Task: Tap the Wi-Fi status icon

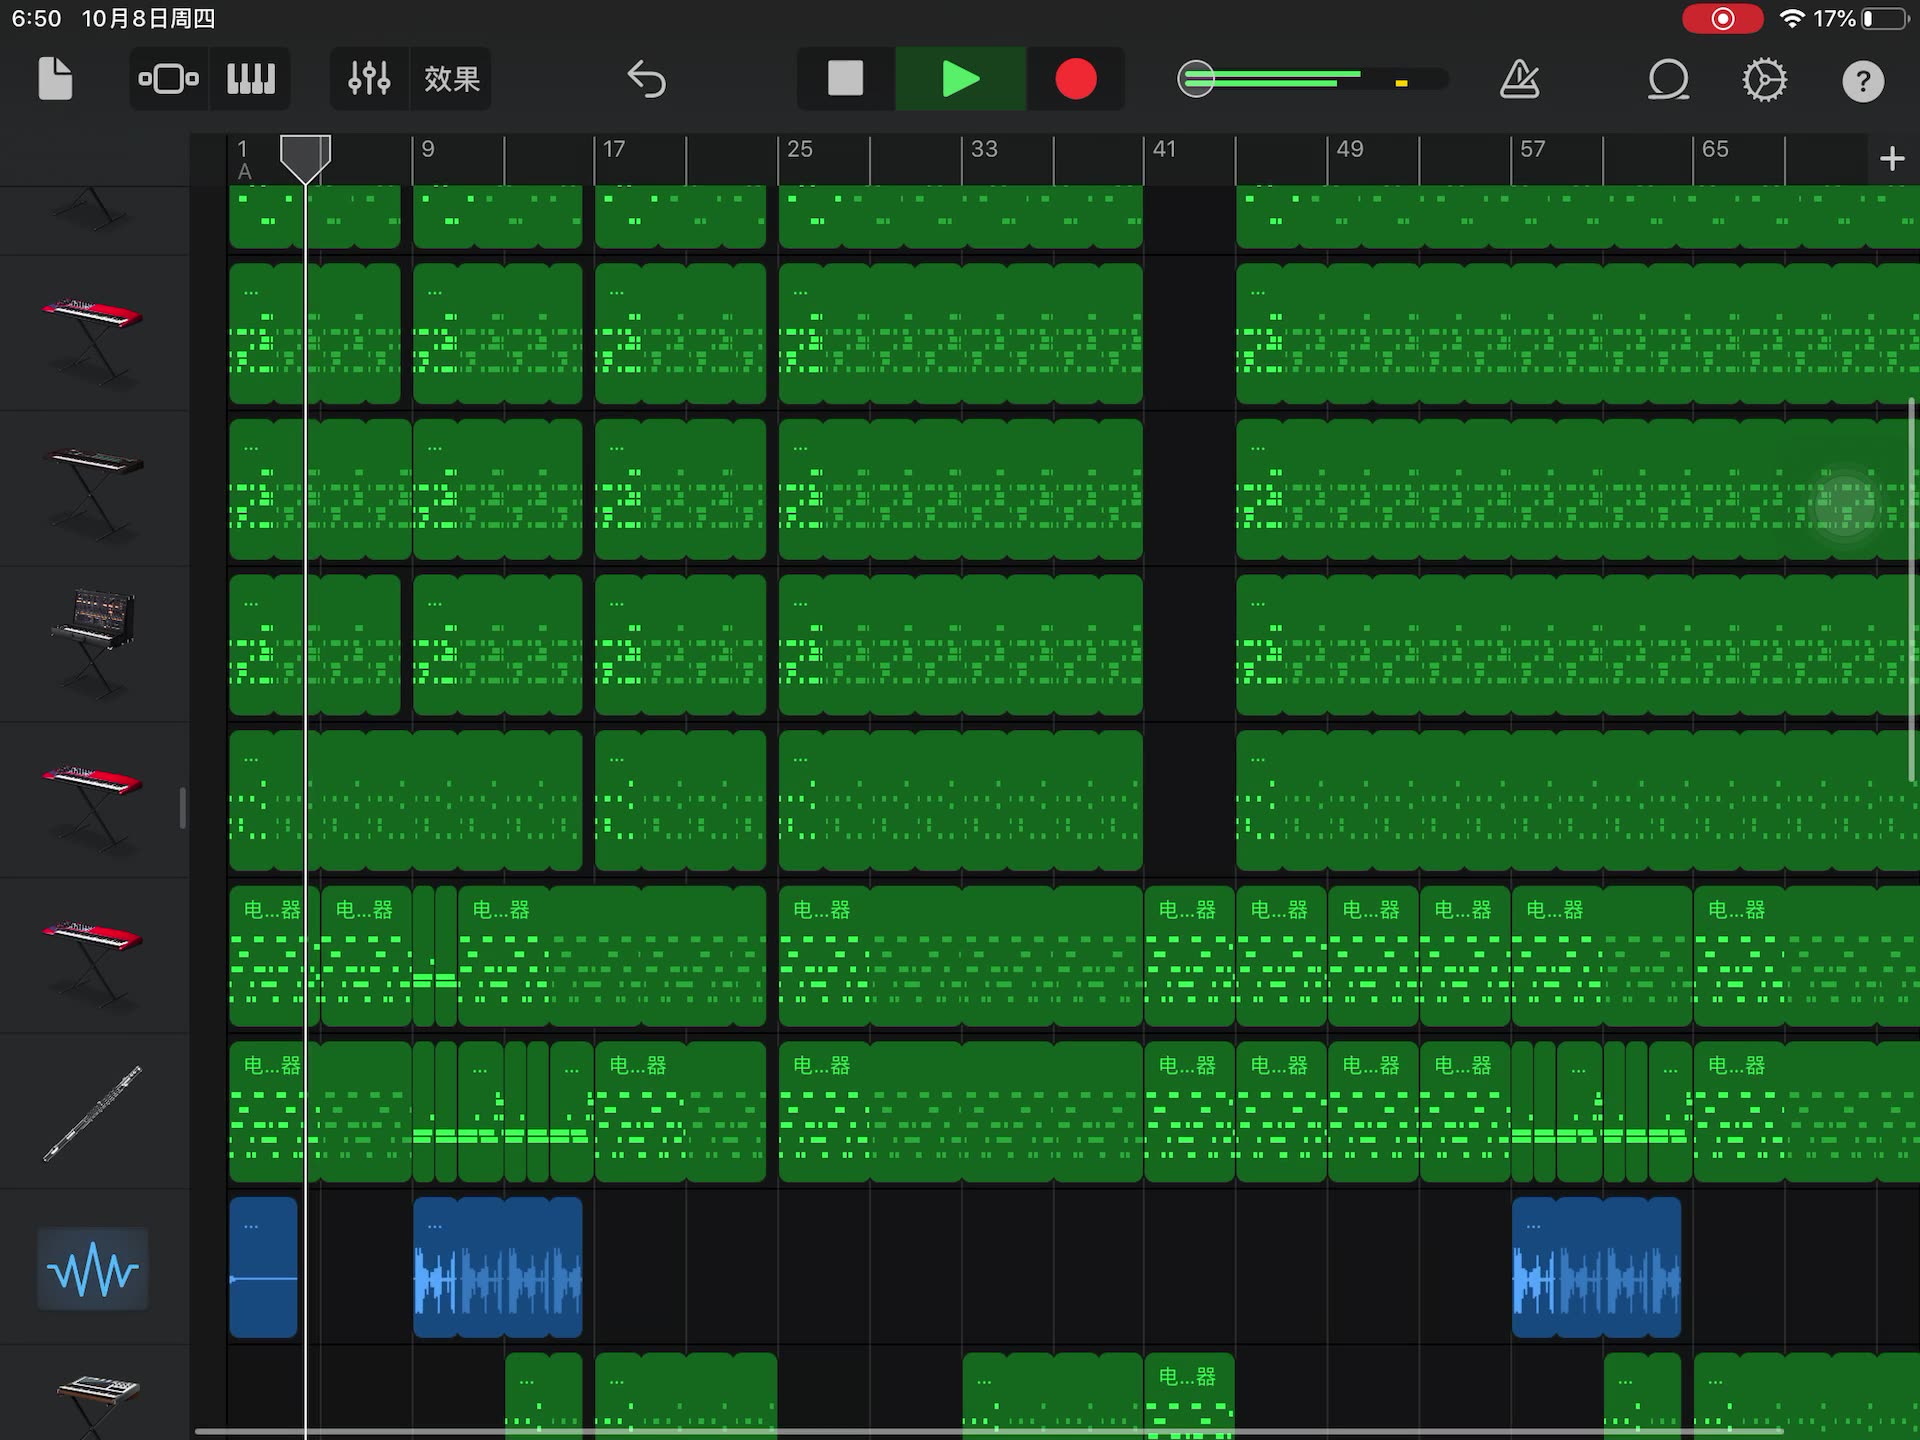Action: coord(1792,19)
